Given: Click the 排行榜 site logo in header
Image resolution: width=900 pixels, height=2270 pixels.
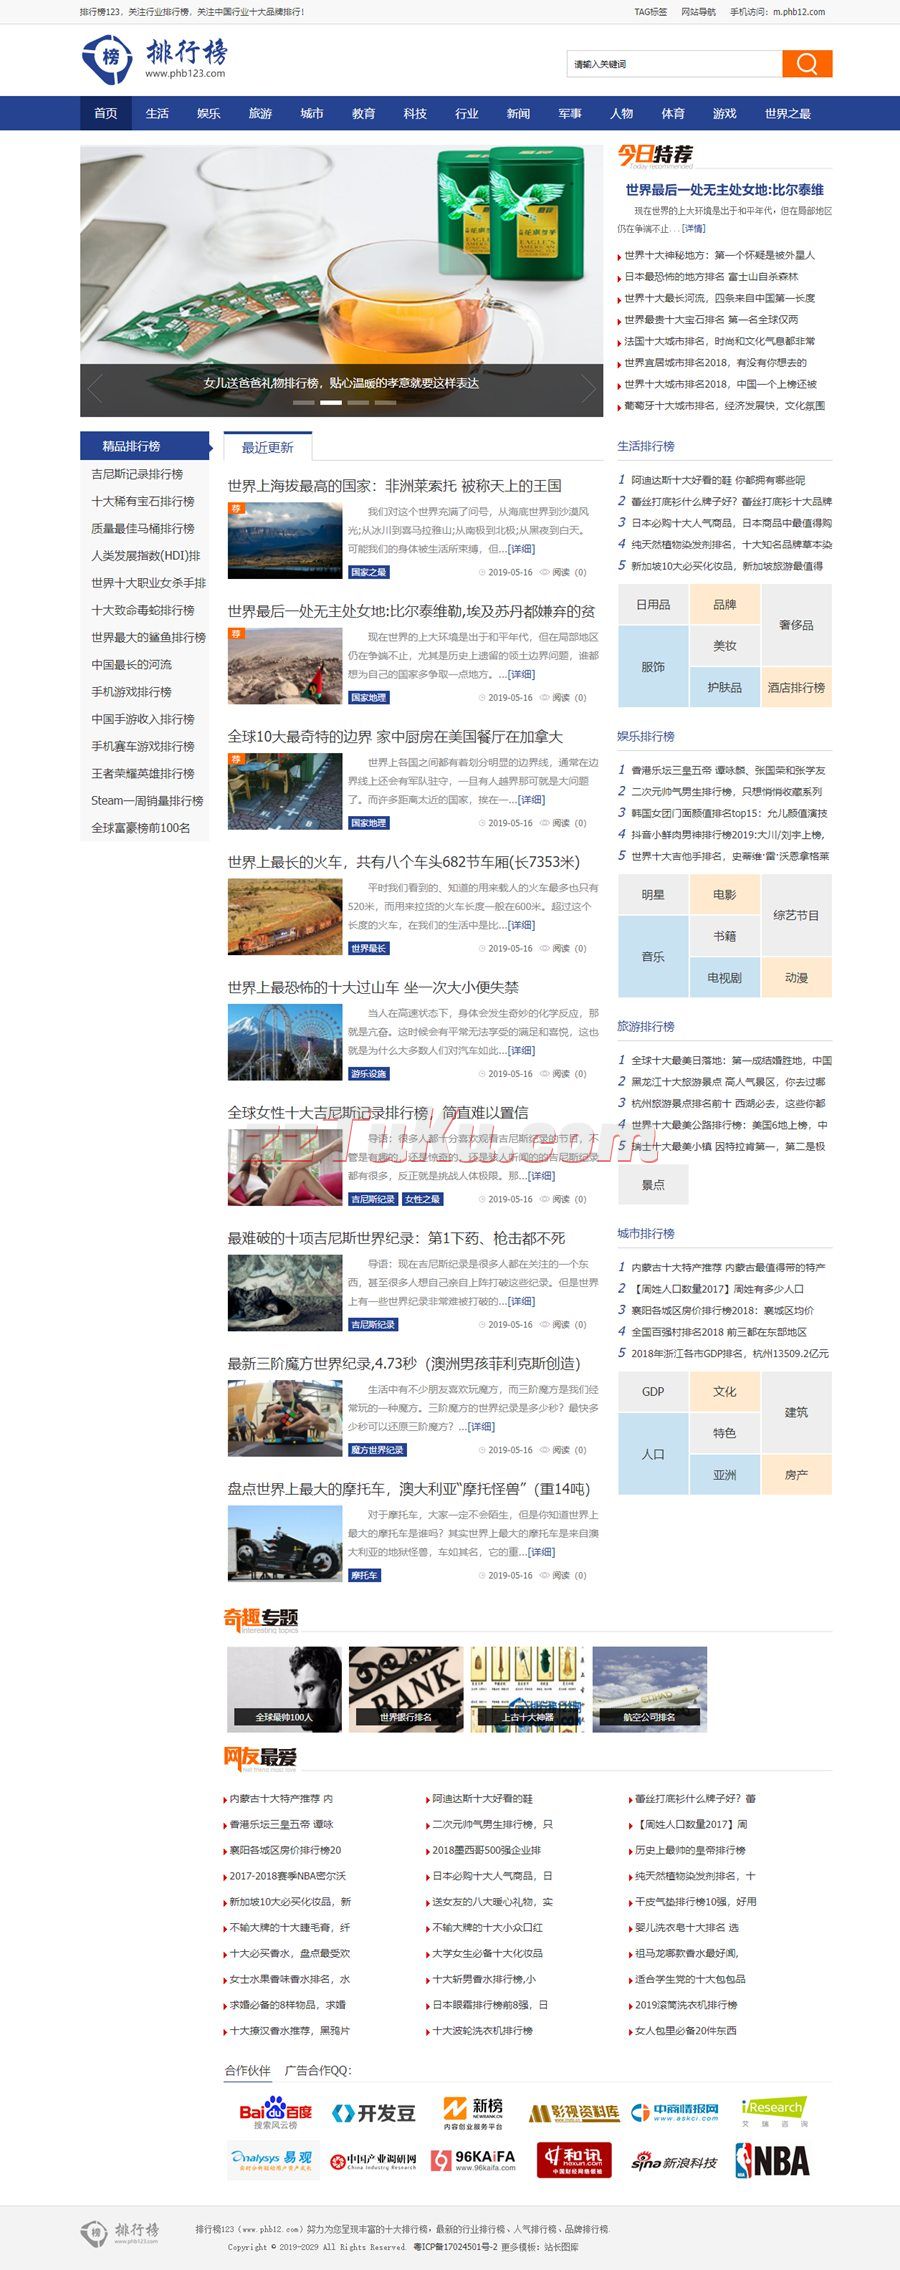Looking at the screenshot, I should 155,59.
